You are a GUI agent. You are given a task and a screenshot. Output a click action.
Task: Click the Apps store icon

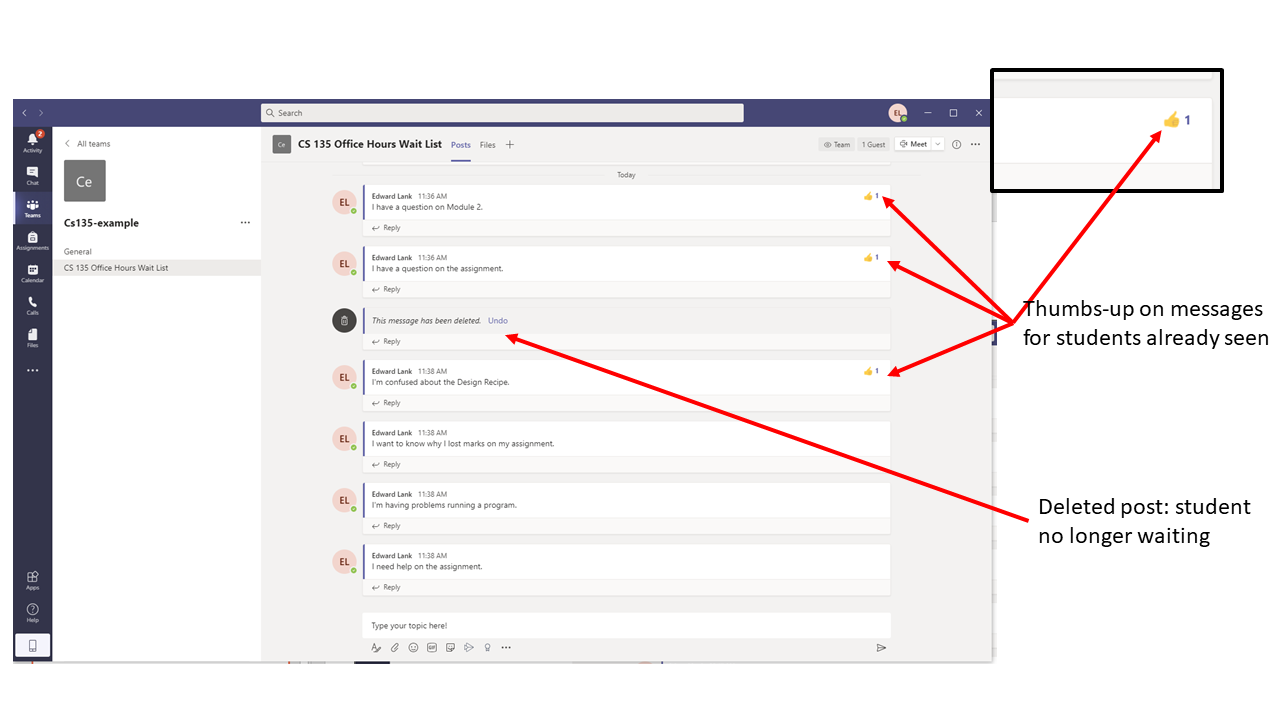coord(32,579)
